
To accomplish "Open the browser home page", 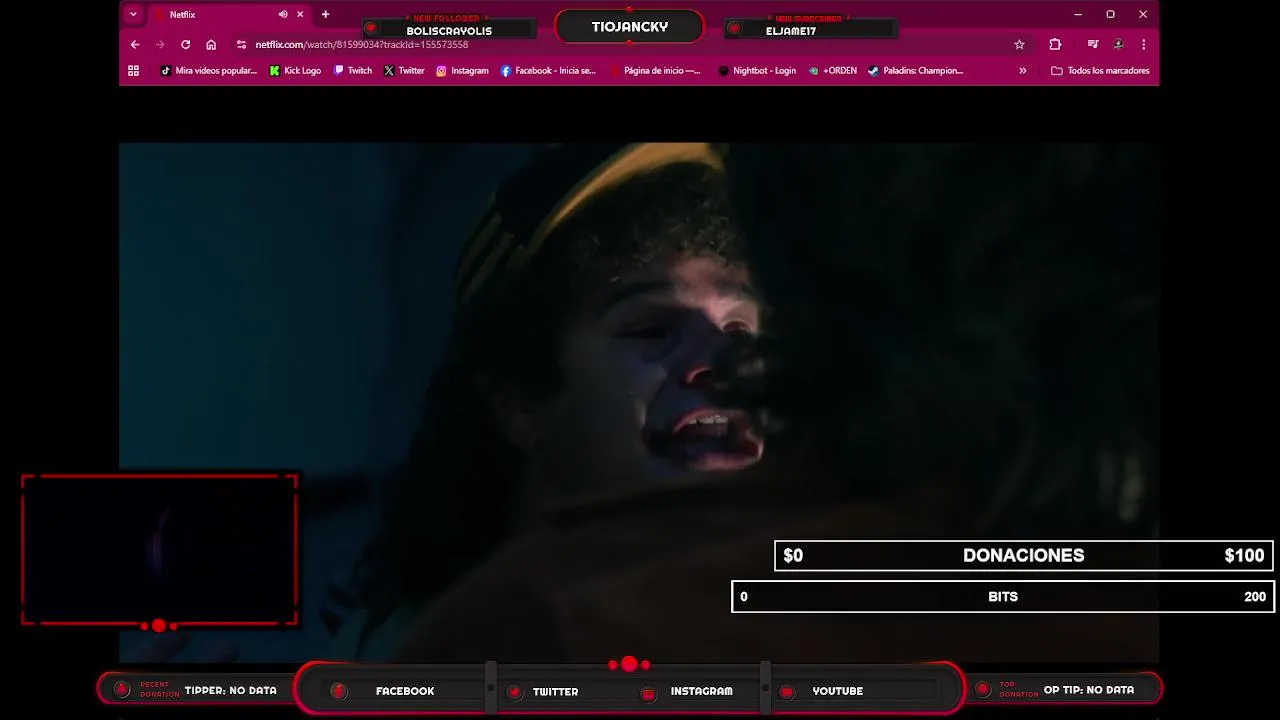I will [x=211, y=45].
